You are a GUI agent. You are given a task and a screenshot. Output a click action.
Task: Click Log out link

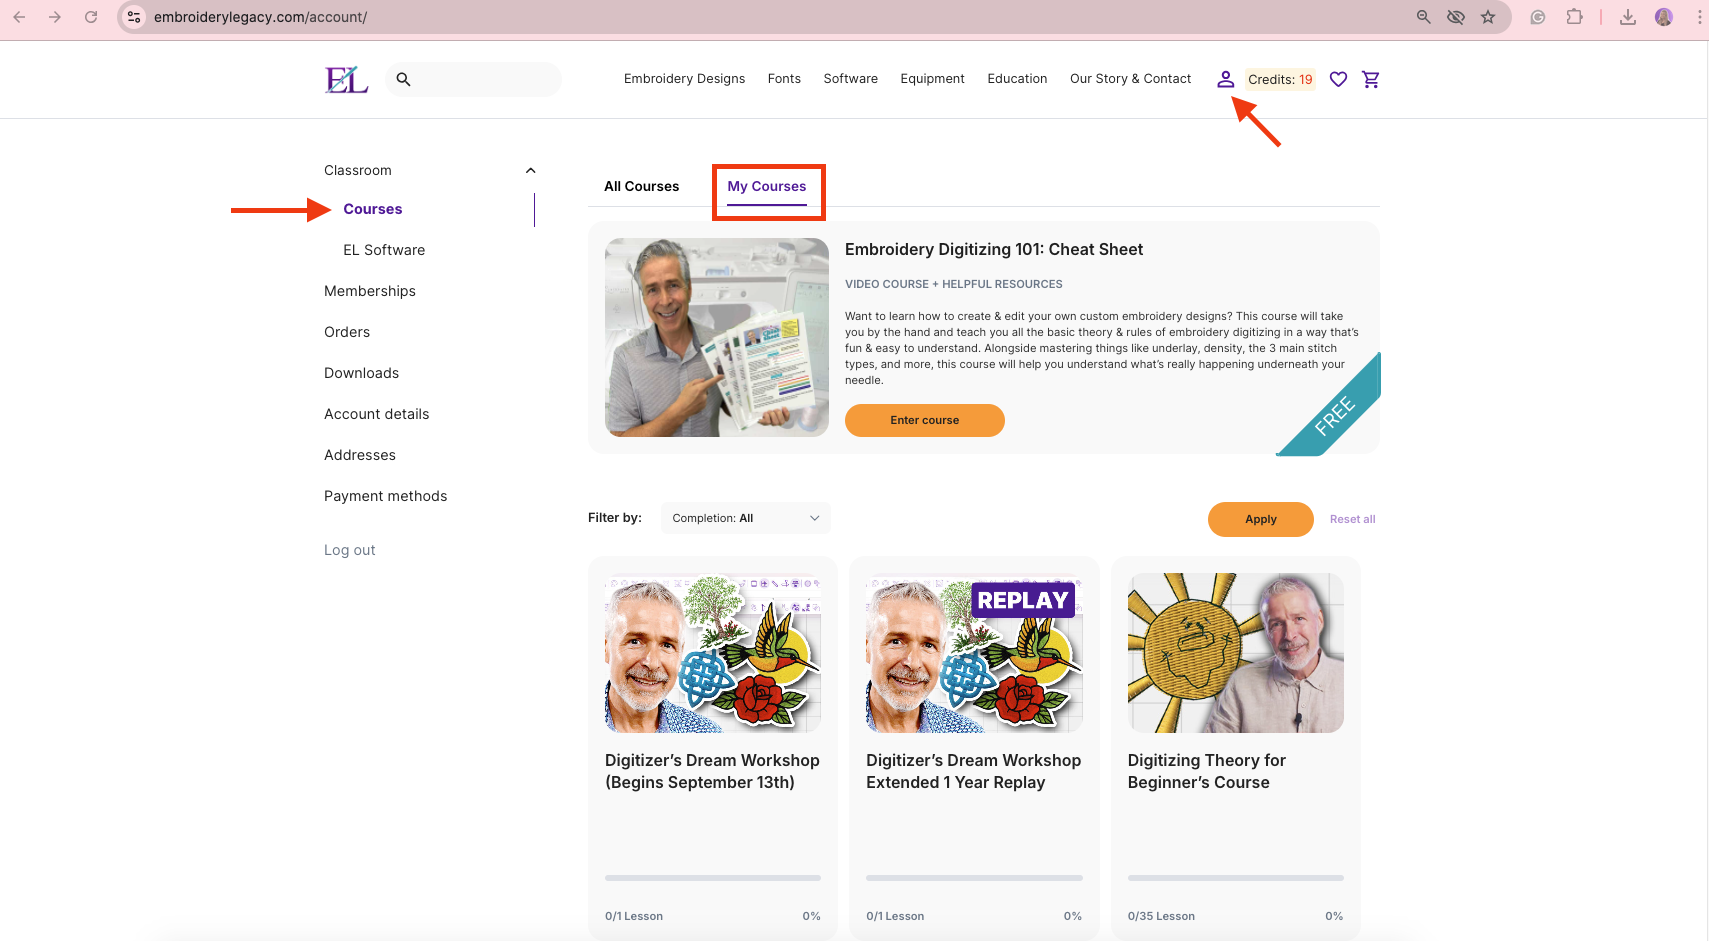click(x=350, y=550)
